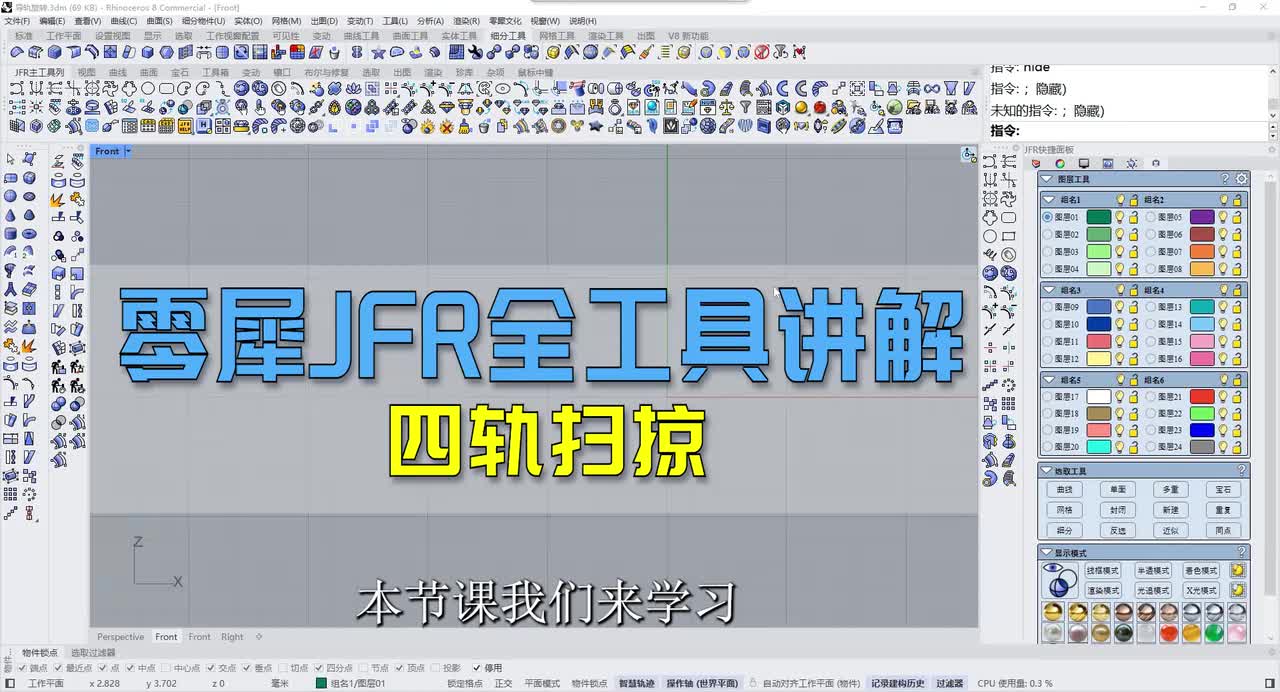Image resolution: width=1280 pixels, height=692 pixels.
Task: Toggle lock for 图层05
Action: (1236, 217)
